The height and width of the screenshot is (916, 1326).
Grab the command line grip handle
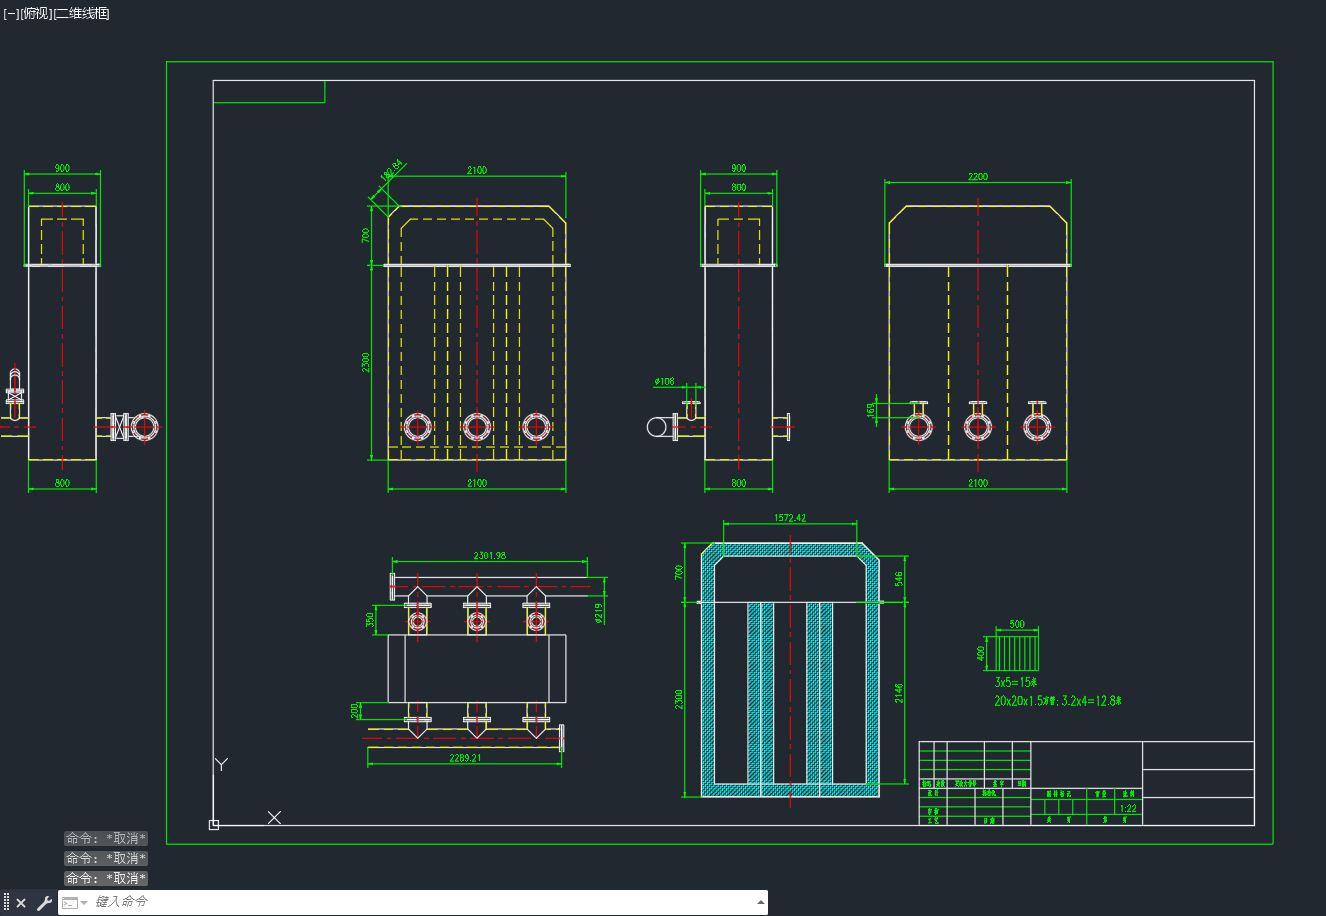pos(6,903)
